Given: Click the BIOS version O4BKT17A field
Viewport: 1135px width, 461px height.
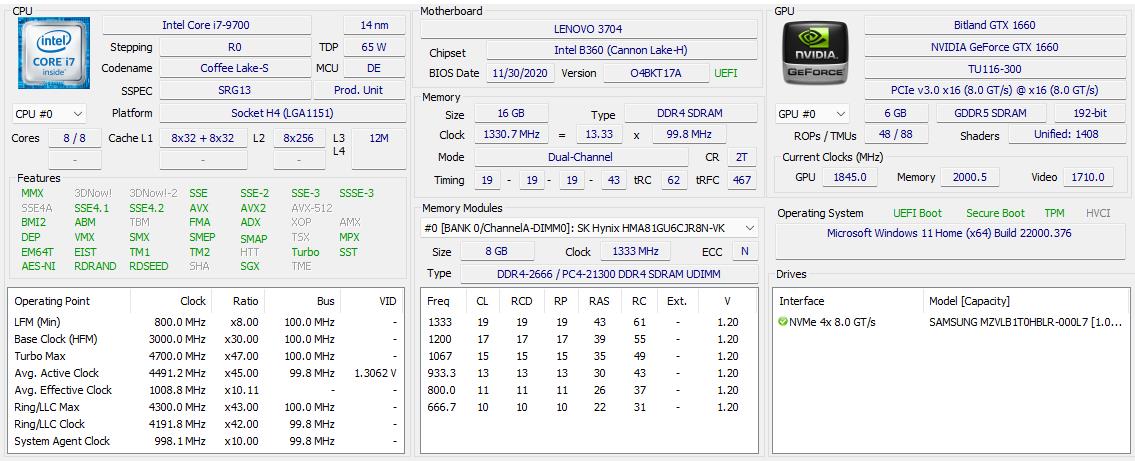Looking at the screenshot, I should point(656,73).
